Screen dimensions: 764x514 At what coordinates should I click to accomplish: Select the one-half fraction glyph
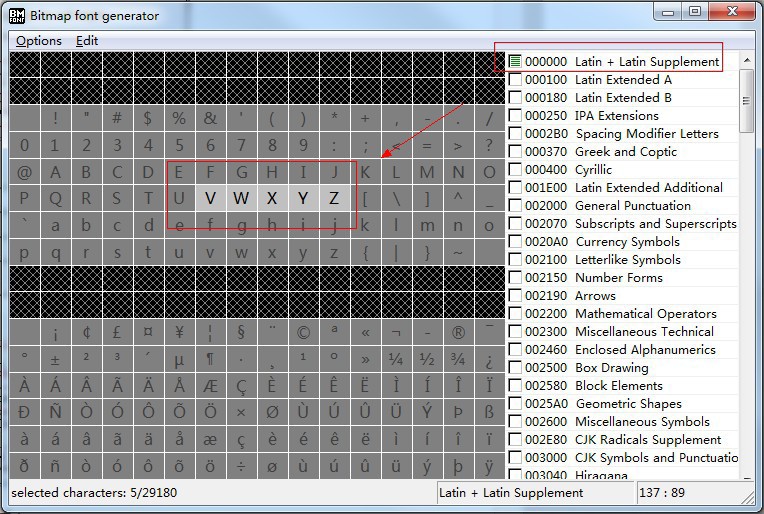click(427, 360)
